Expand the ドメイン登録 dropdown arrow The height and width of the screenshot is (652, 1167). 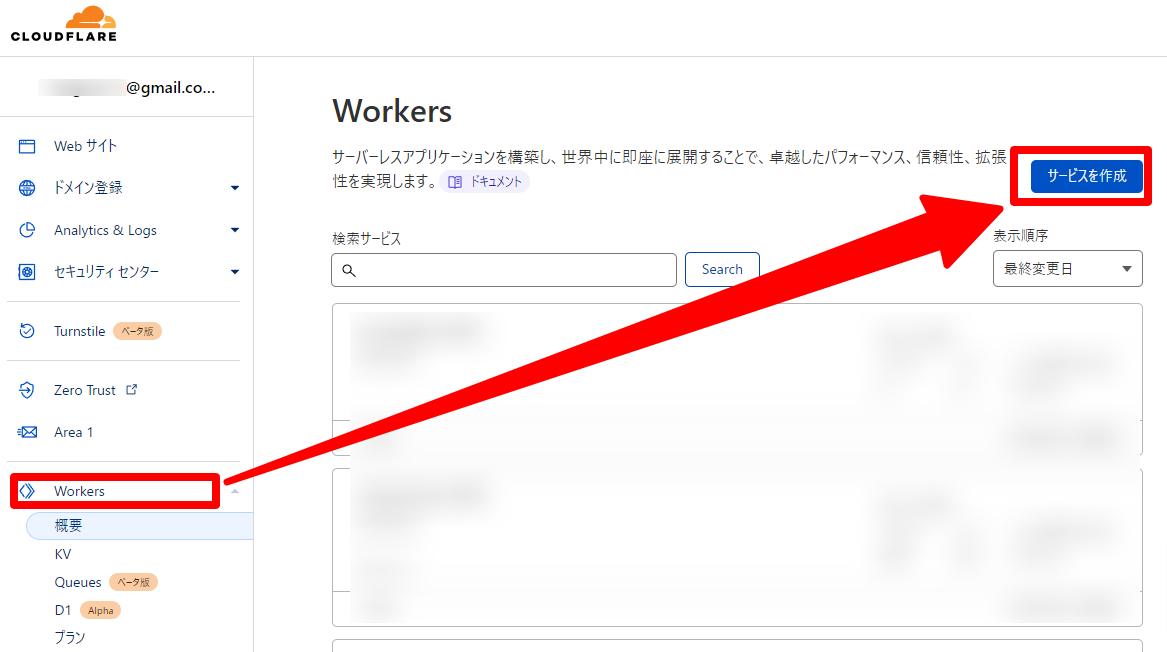(234, 188)
